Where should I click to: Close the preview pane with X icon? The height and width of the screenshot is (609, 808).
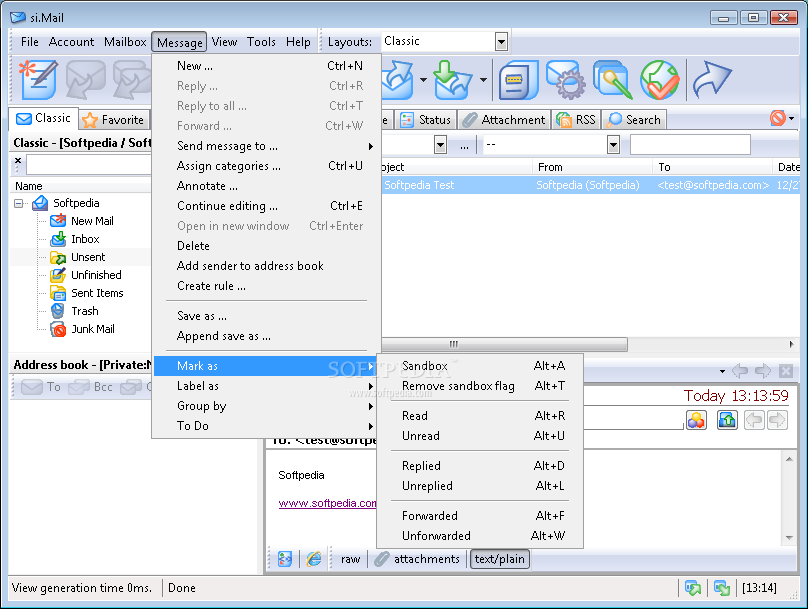[786, 370]
